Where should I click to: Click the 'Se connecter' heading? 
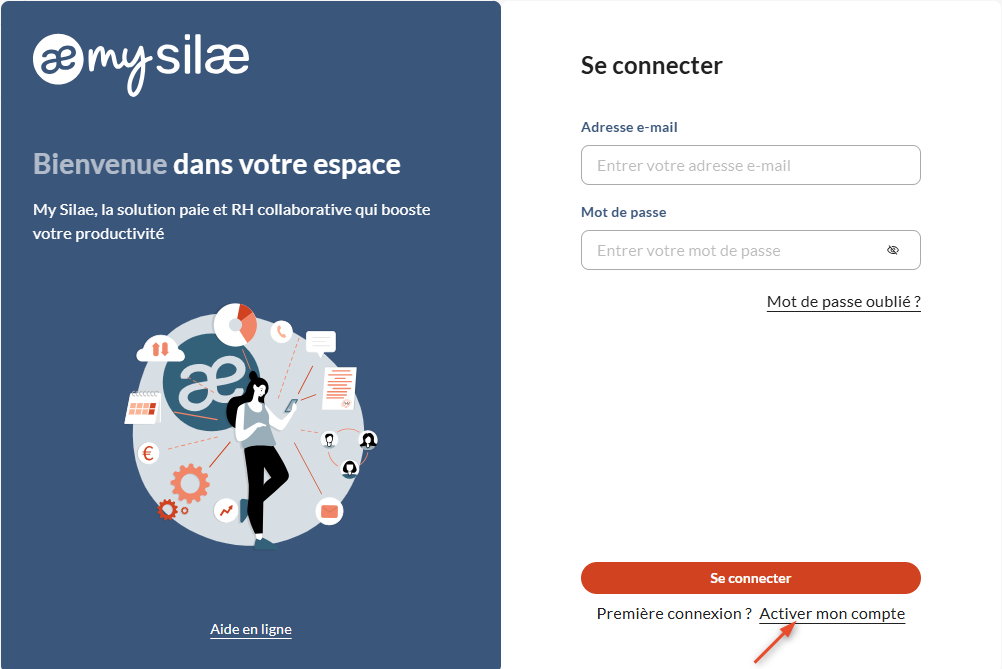(x=652, y=66)
